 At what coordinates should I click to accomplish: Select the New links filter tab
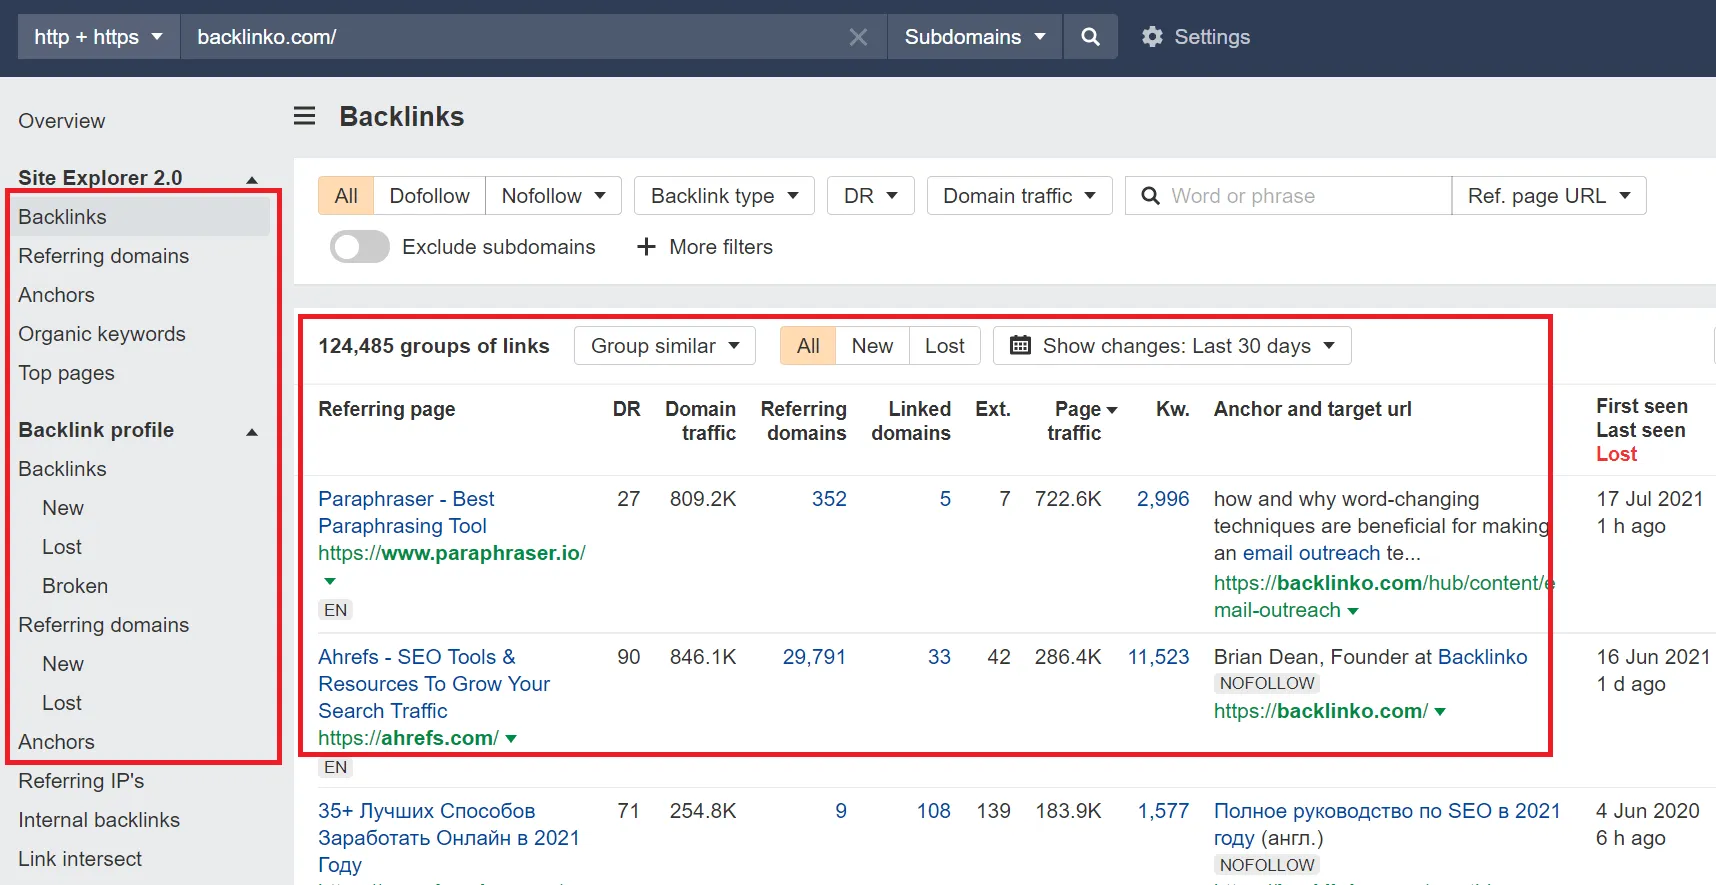pyautogui.click(x=871, y=346)
